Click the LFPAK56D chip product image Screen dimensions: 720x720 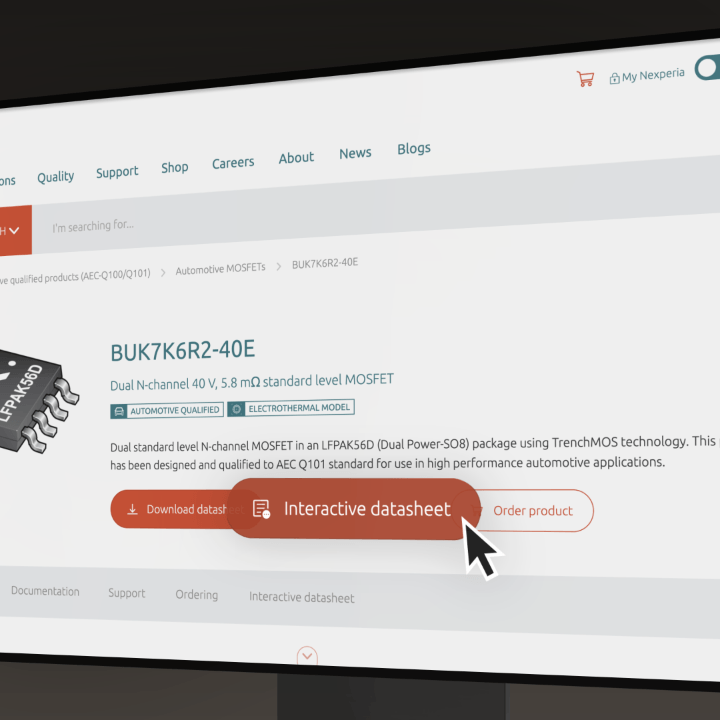click(x=37, y=402)
